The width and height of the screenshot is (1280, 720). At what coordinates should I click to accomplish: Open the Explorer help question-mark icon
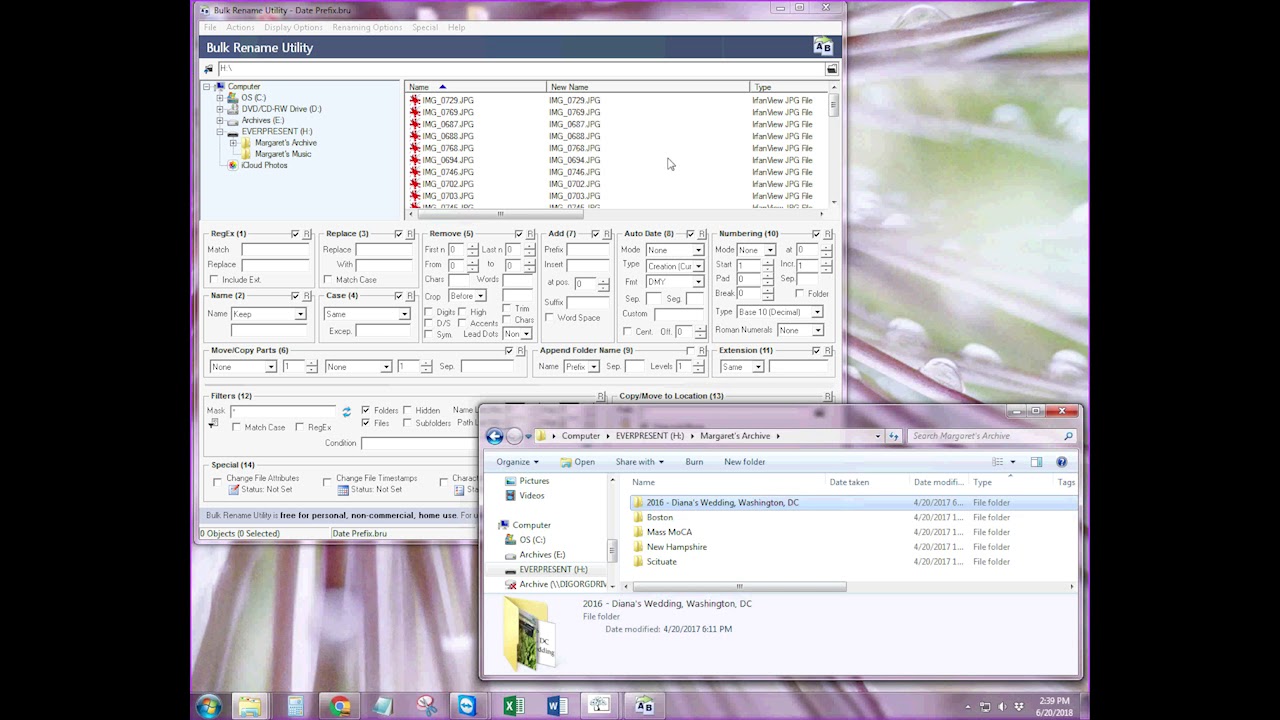tap(1062, 462)
